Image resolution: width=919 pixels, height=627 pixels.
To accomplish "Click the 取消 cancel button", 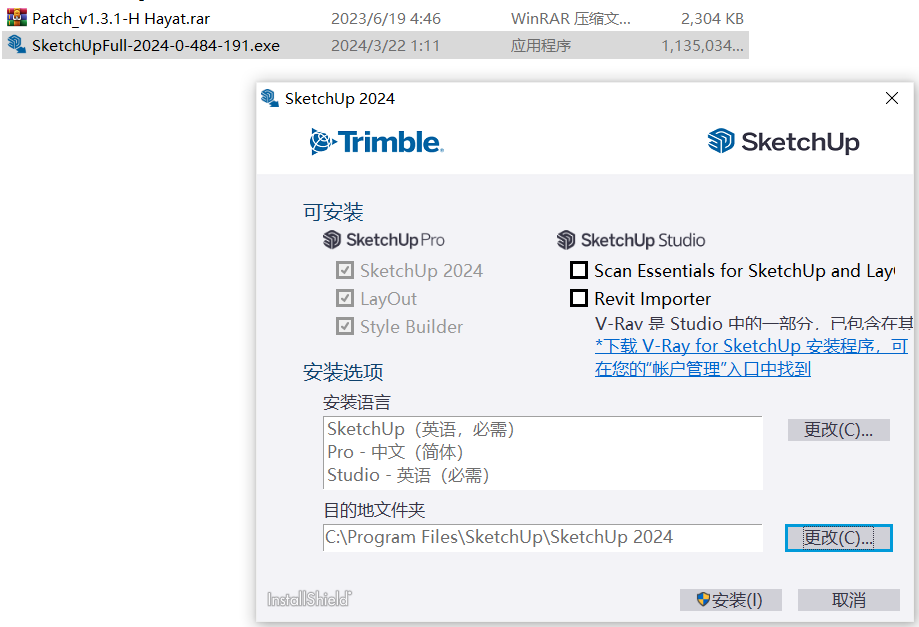I will pyautogui.click(x=848, y=600).
